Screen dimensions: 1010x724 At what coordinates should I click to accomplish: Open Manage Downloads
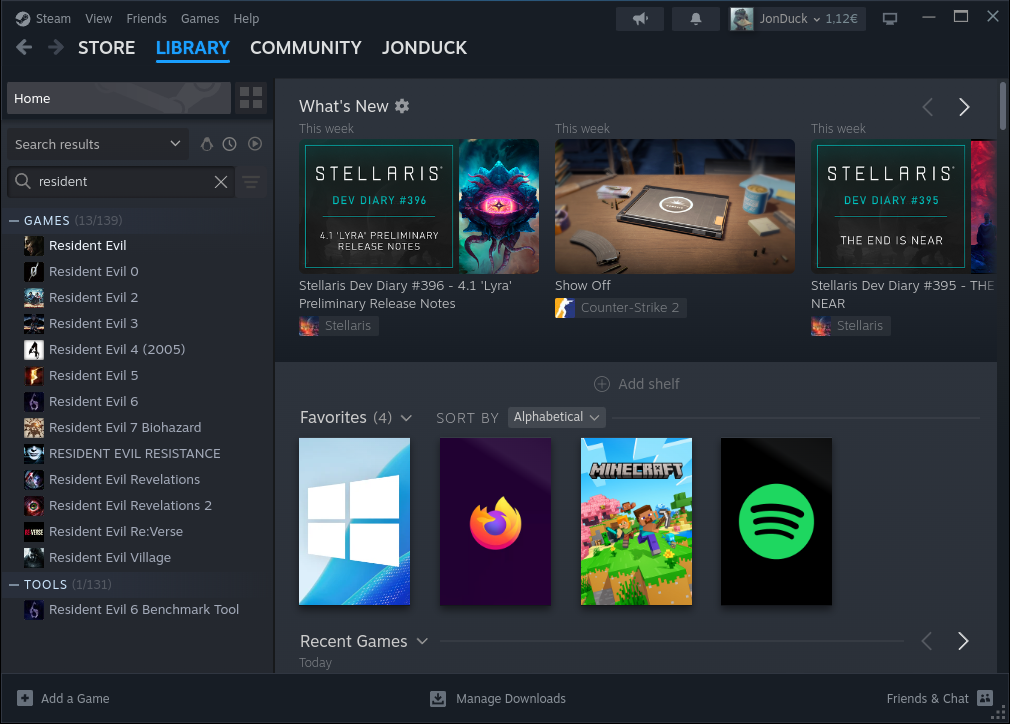click(498, 699)
